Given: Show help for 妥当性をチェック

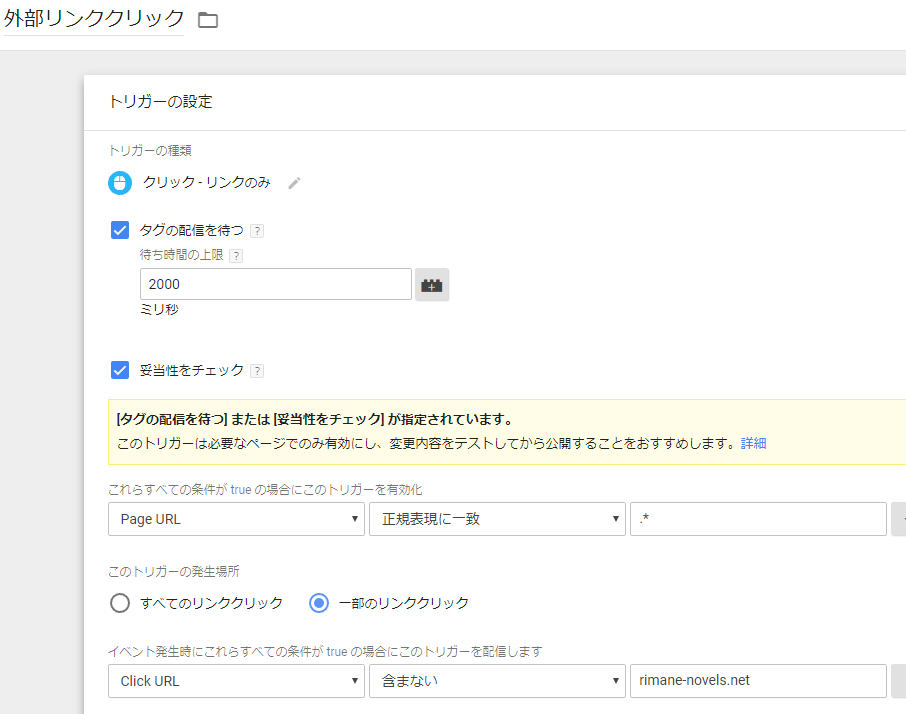Looking at the screenshot, I should [257, 371].
